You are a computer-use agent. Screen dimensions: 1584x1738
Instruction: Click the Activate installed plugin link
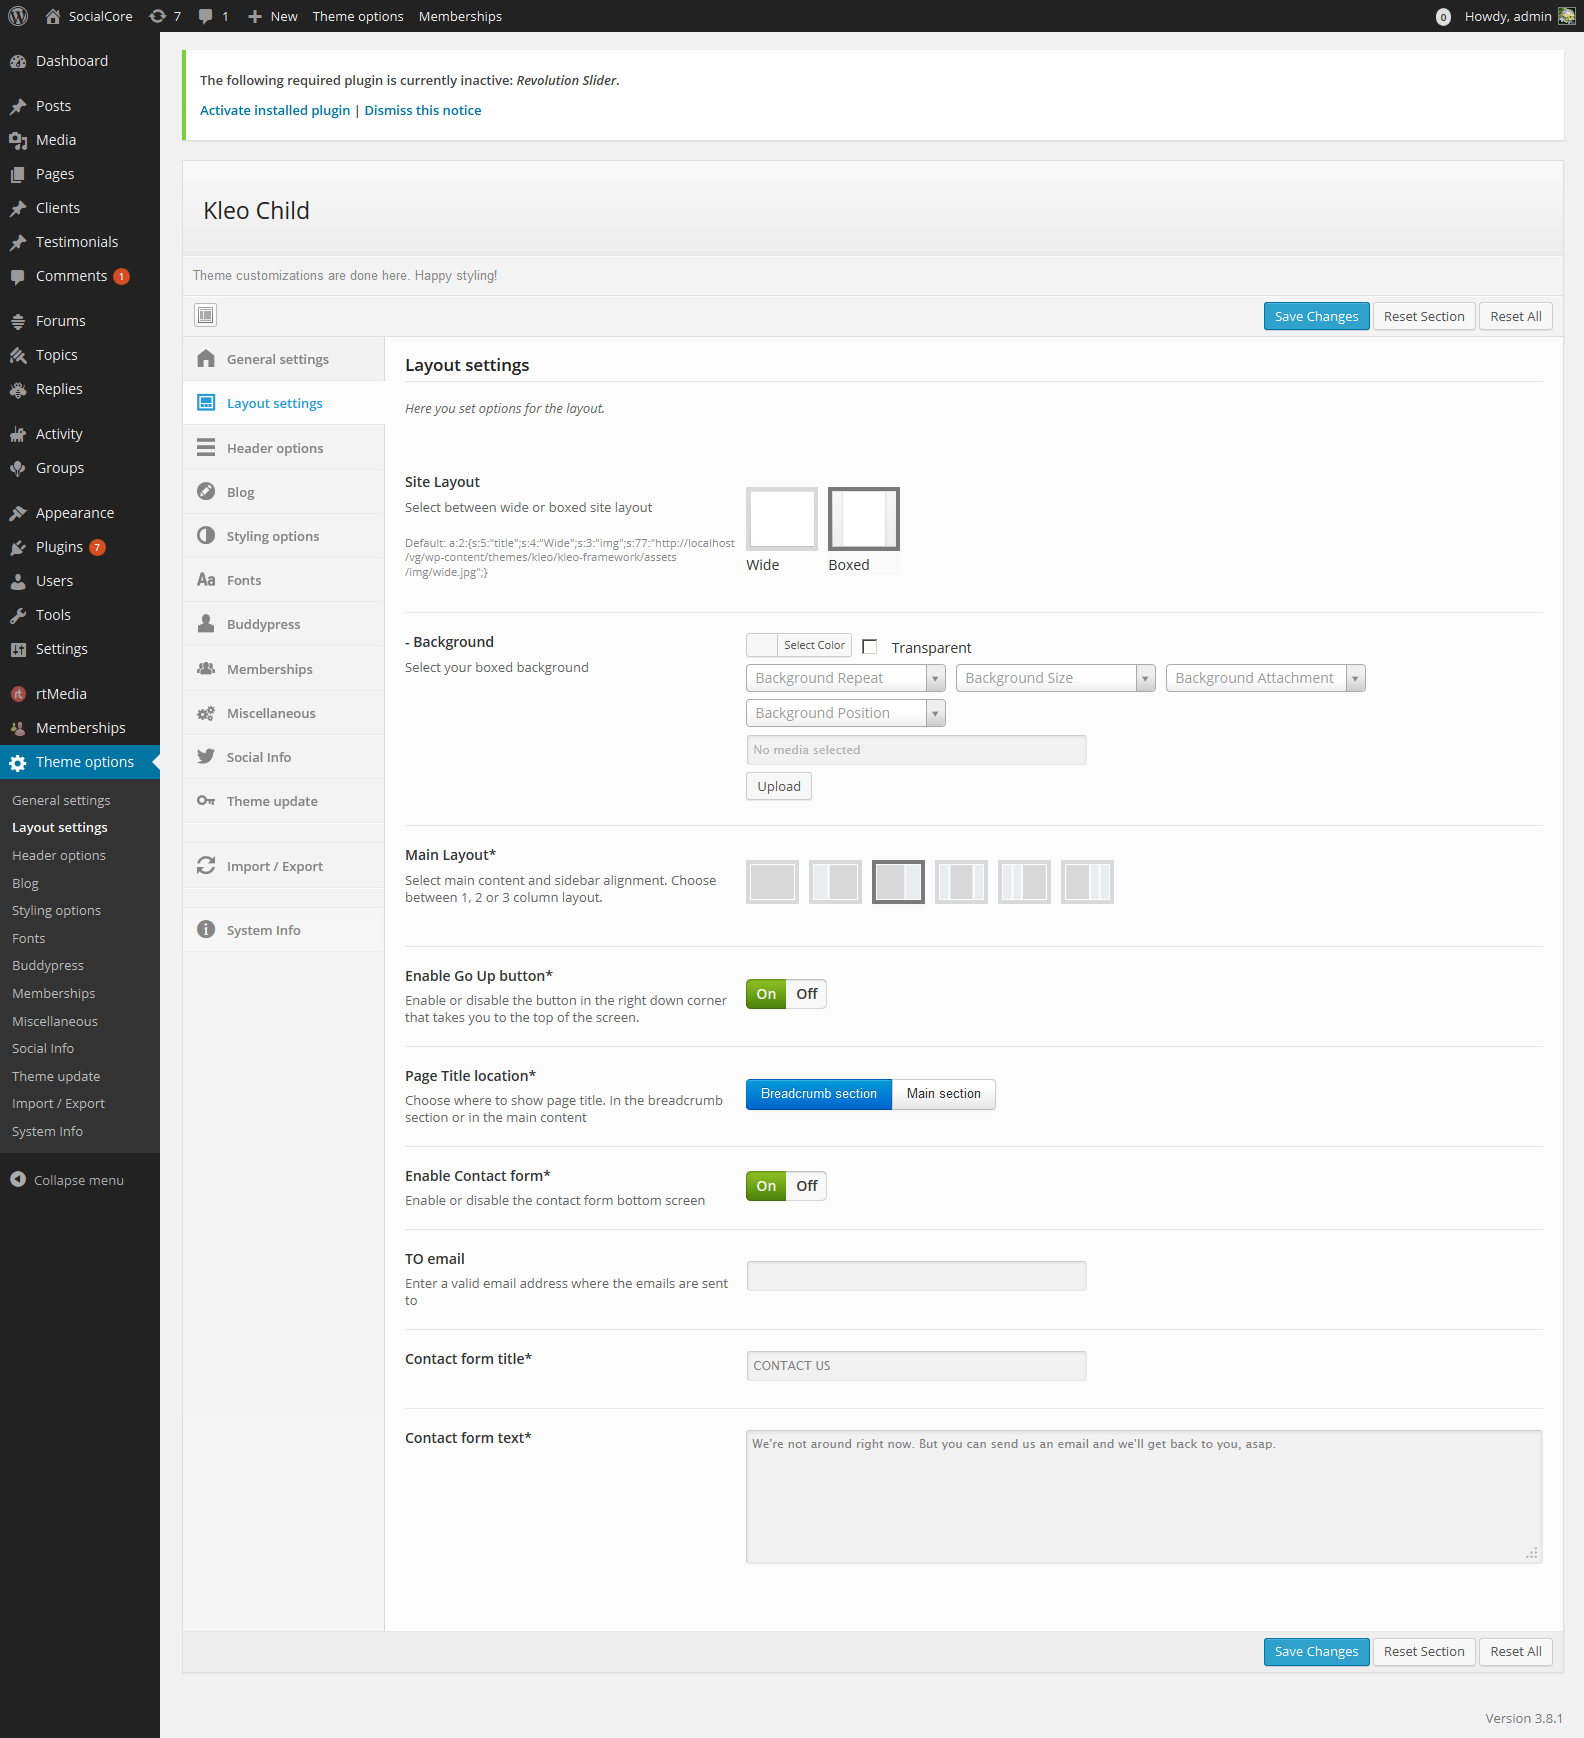pos(275,110)
